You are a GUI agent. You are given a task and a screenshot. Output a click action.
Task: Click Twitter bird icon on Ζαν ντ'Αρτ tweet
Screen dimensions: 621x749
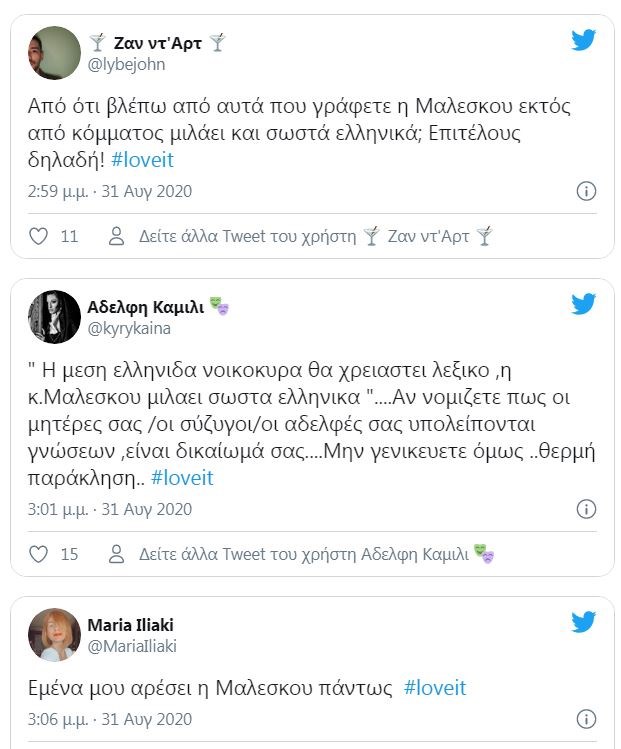[584, 40]
